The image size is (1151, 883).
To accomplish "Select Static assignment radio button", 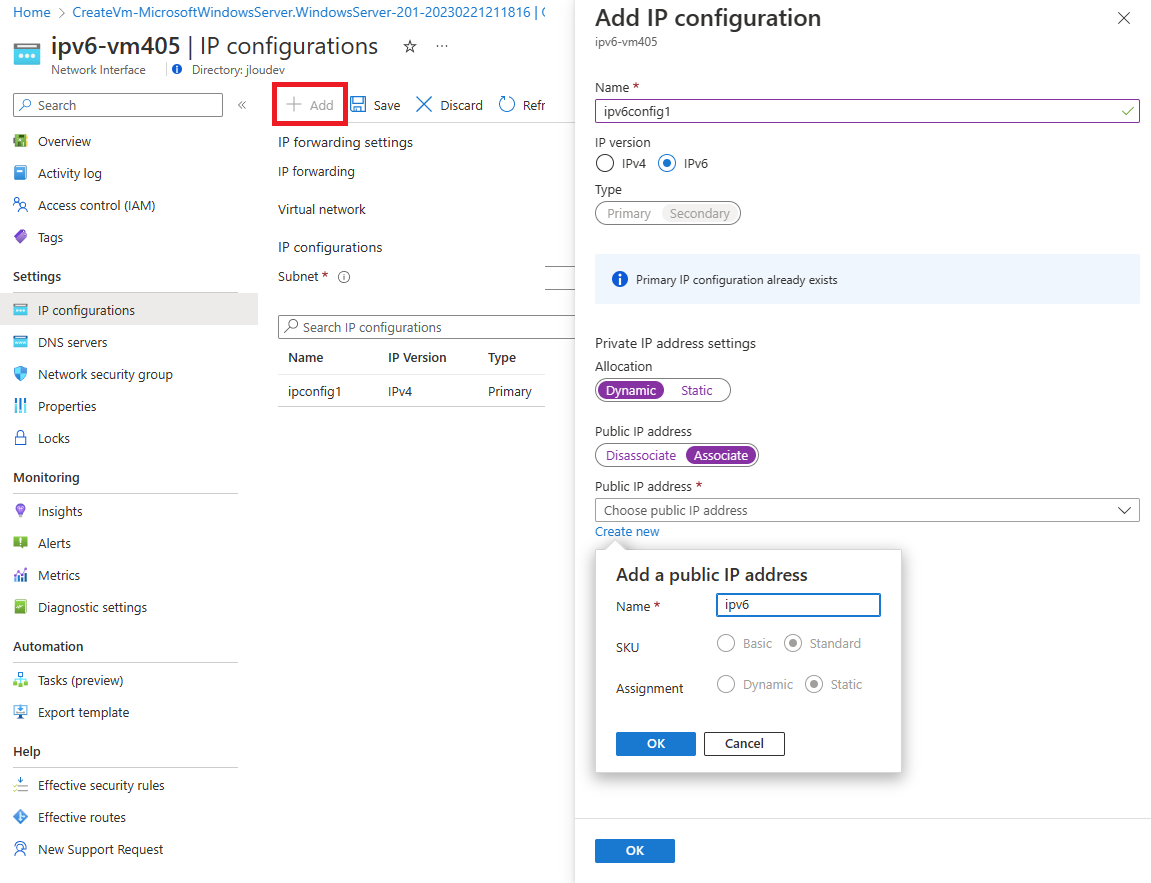I will (x=814, y=684).
